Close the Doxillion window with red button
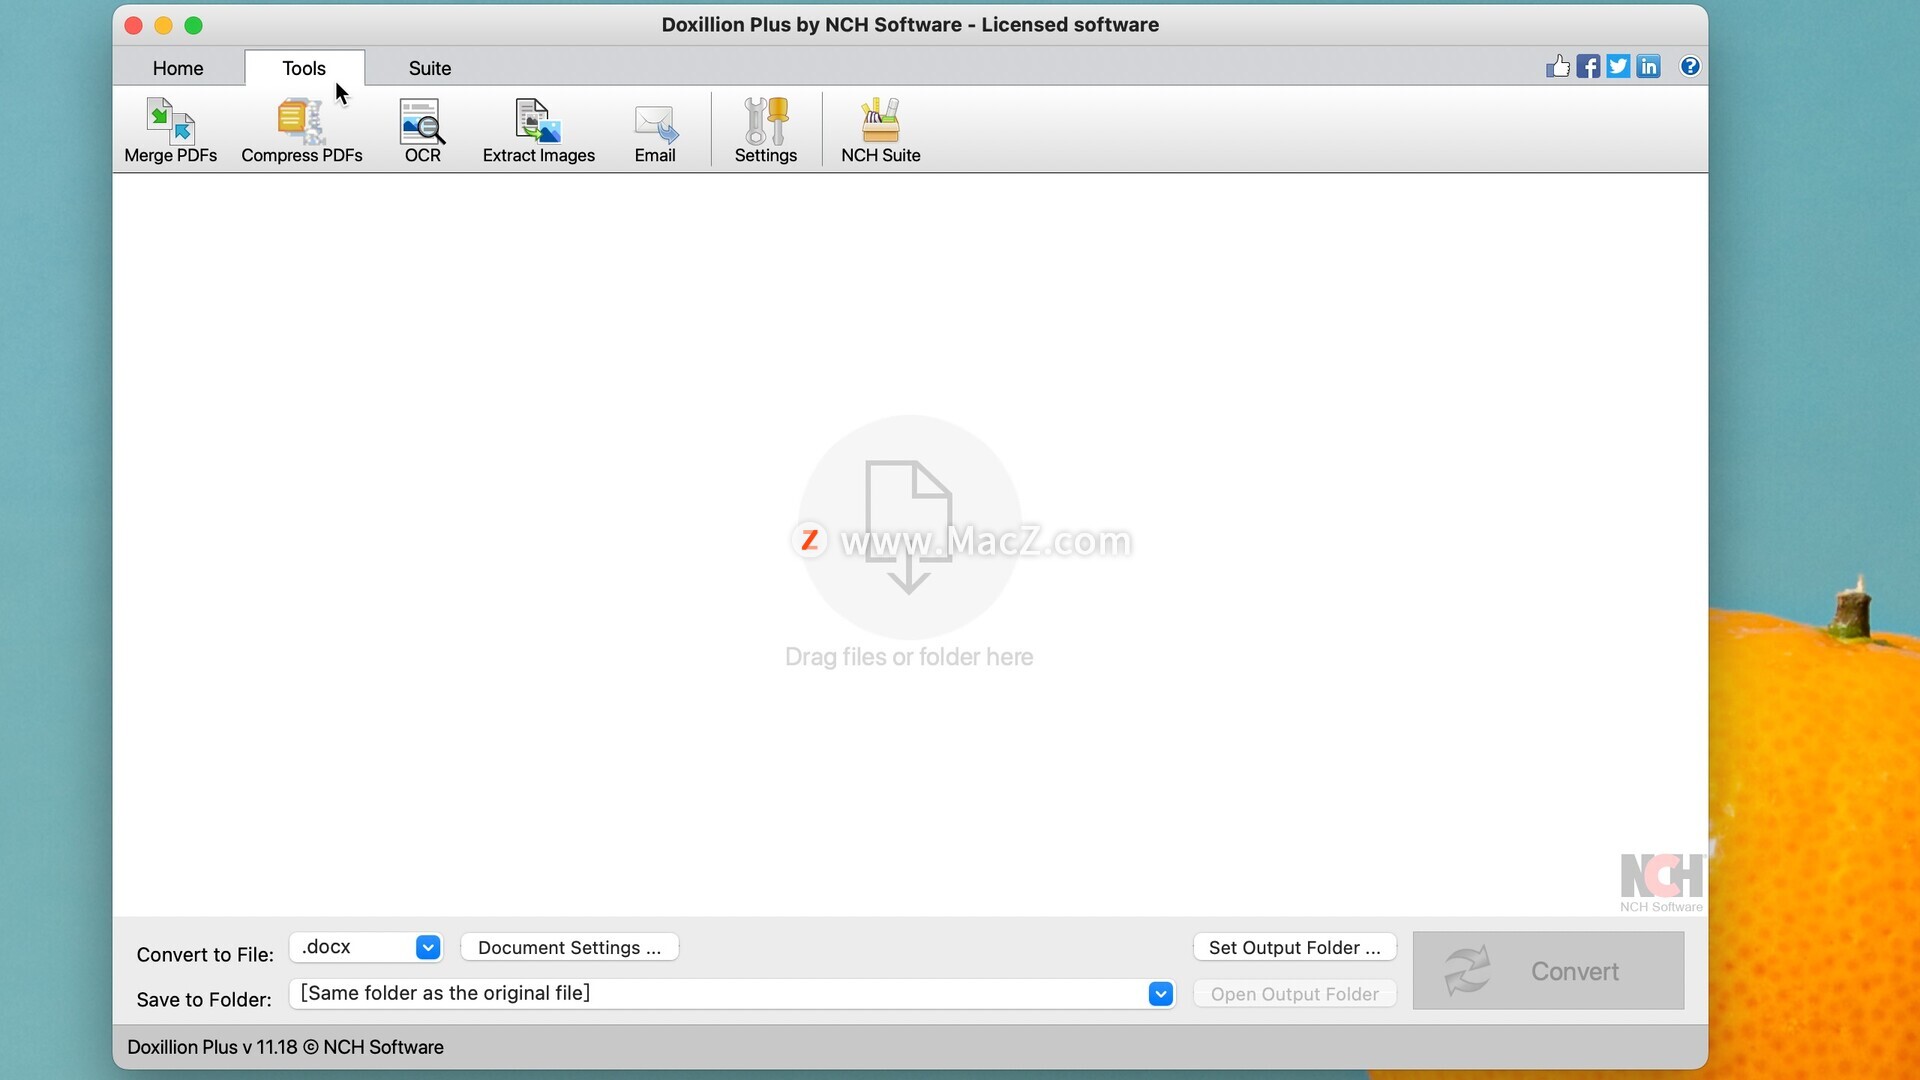This screenshot has width=1920, height=1080. (133, 25)
